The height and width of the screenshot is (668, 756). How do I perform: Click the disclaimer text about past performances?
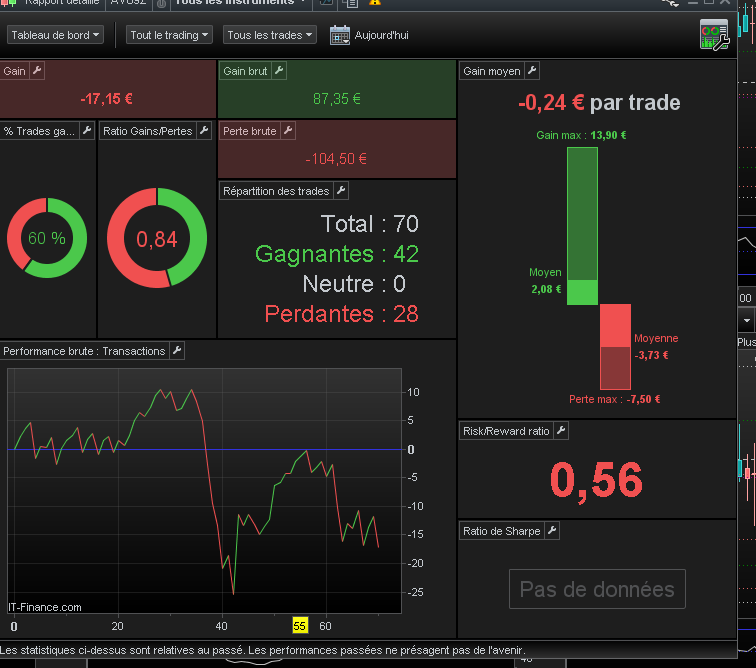263,650
